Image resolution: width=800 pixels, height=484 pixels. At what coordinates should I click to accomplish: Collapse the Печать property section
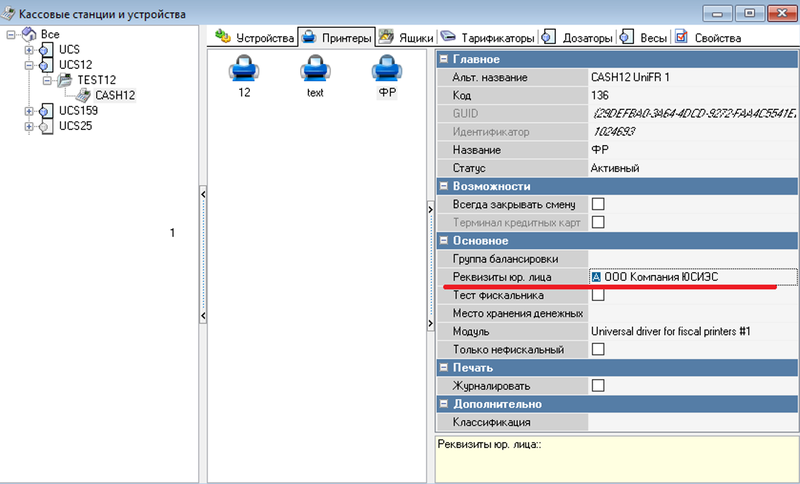(x=444, y=367)
